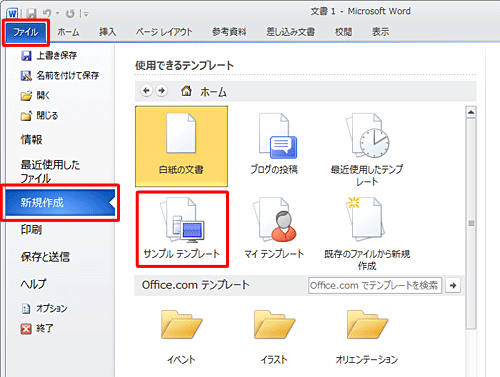Open the オリエンテーション template folder
500x377 pixels.
coord(367,337)
